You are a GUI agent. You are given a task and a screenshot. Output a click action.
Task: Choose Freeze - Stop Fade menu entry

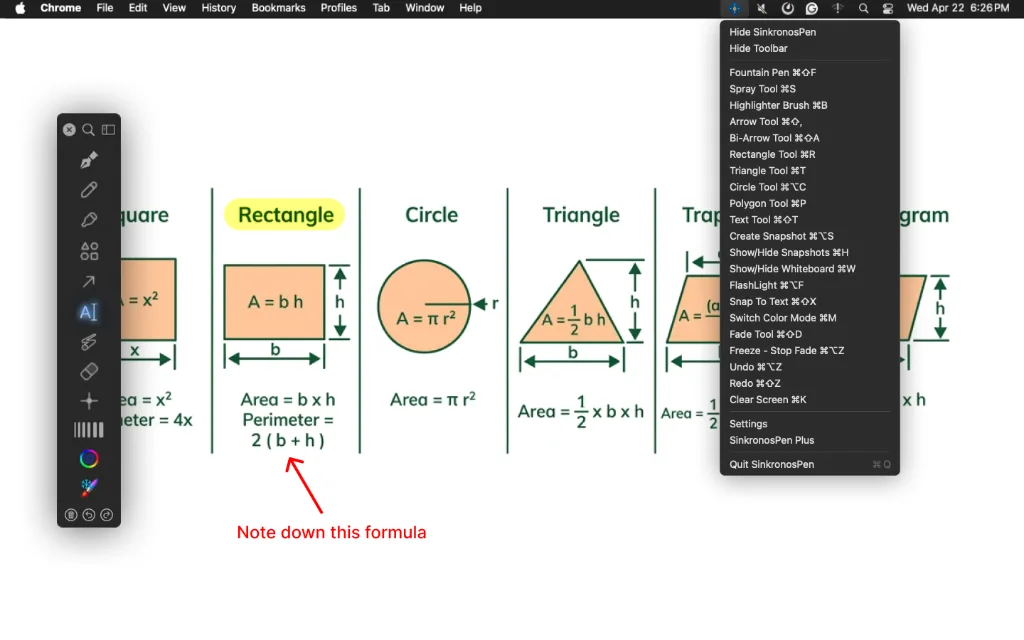[810, 350]
